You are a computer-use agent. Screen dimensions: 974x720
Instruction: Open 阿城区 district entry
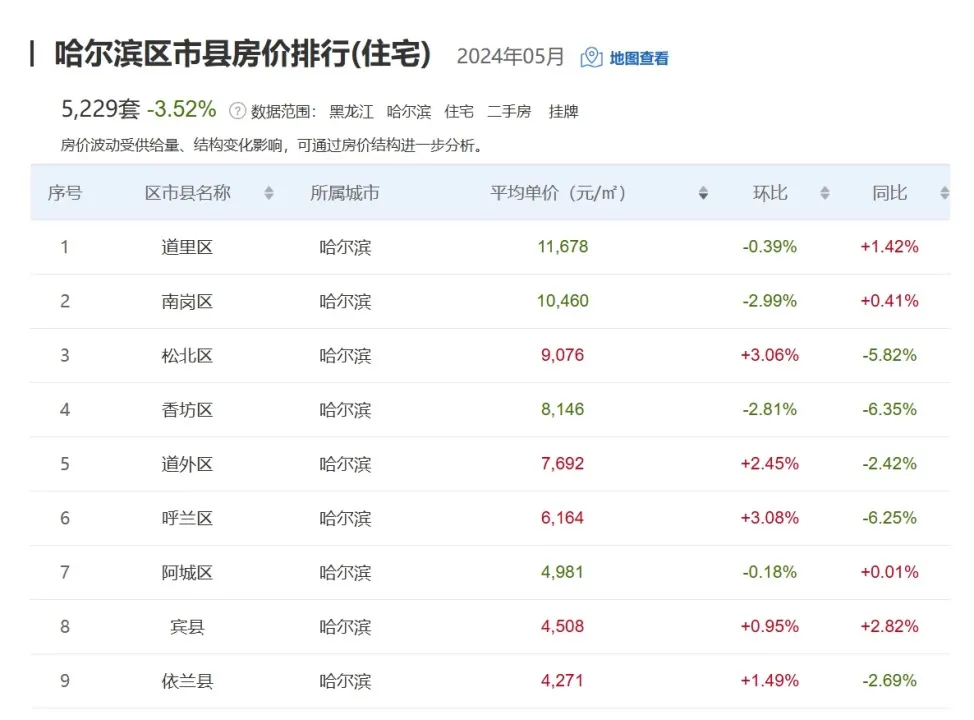187,572
